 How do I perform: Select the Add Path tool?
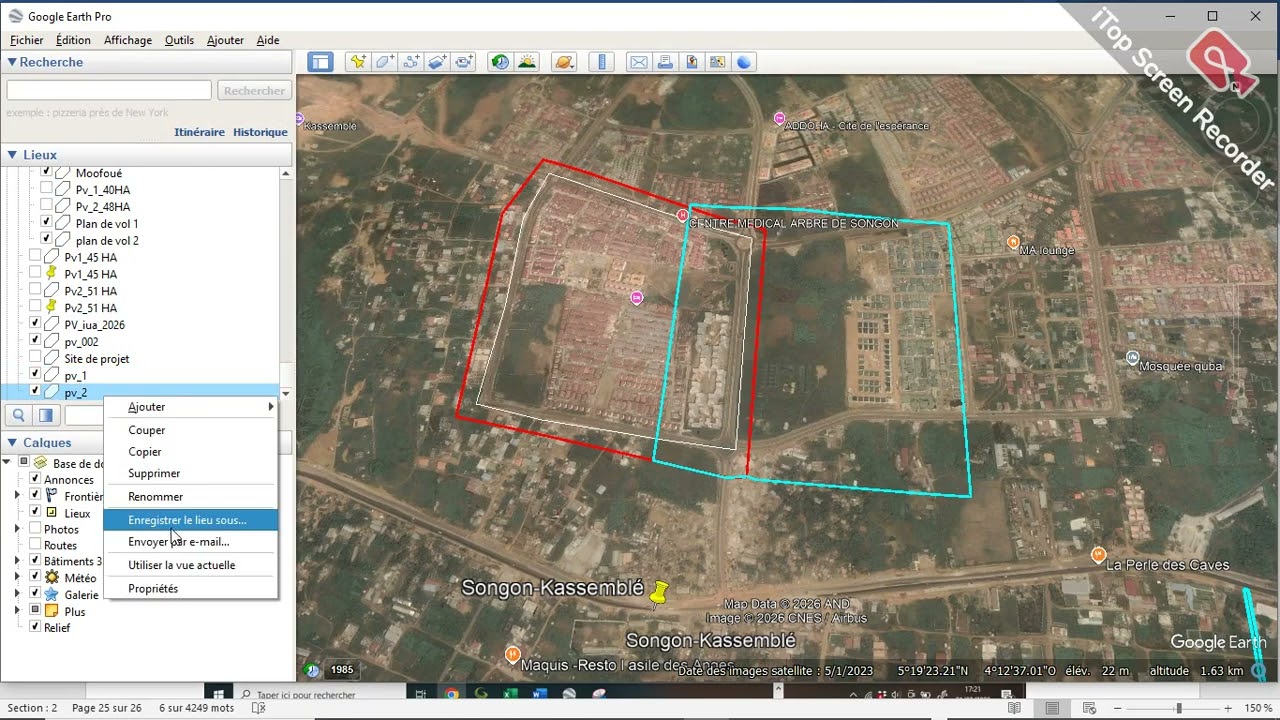(x=411, y=62)
